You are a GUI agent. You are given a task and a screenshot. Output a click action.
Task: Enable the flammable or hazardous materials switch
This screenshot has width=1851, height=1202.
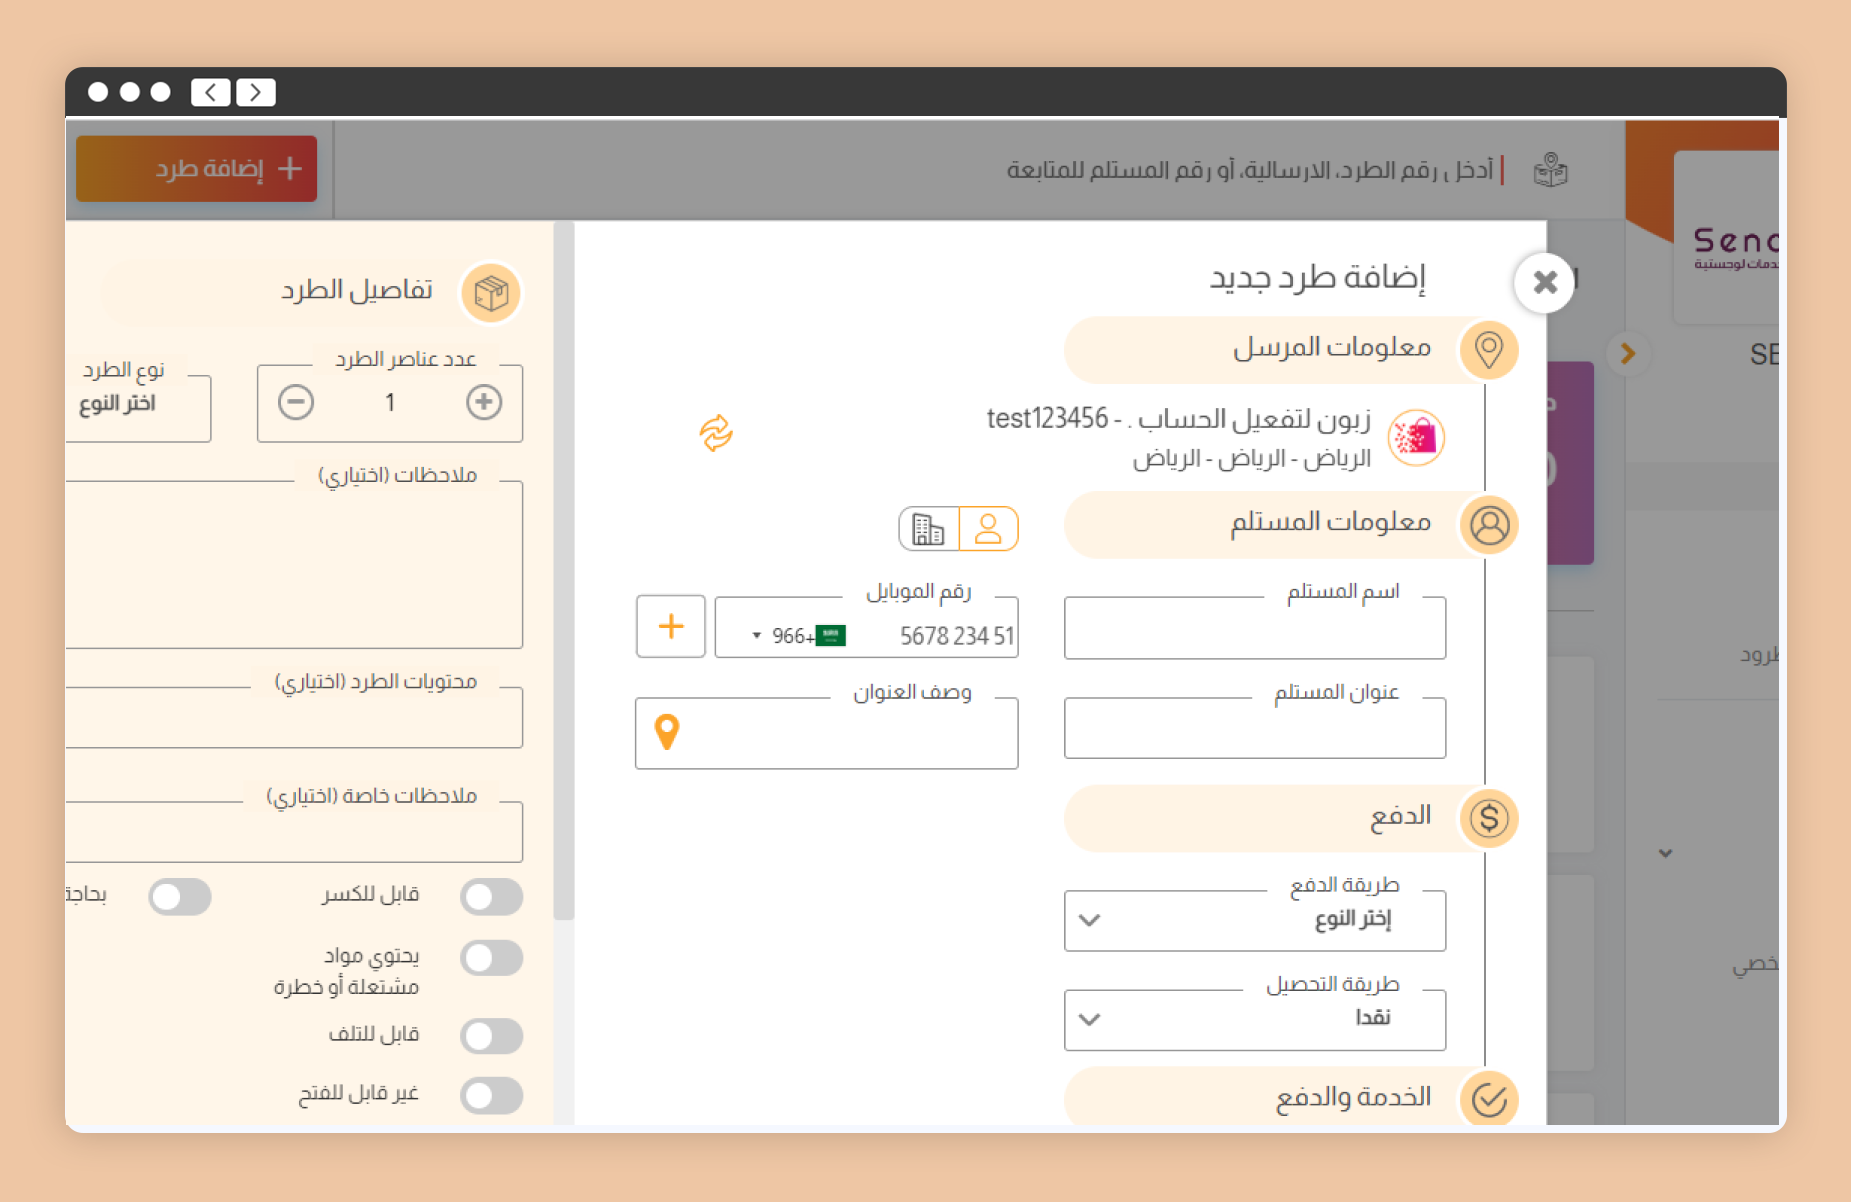click(x=491, y=958)
